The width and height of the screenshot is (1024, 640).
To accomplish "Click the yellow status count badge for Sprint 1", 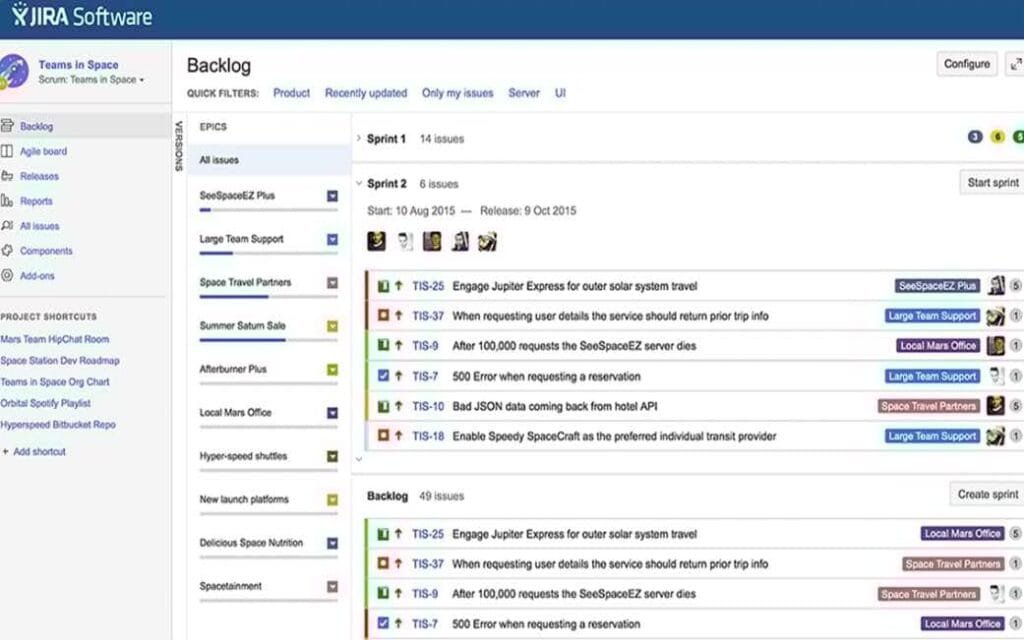I will click(997, 136).
